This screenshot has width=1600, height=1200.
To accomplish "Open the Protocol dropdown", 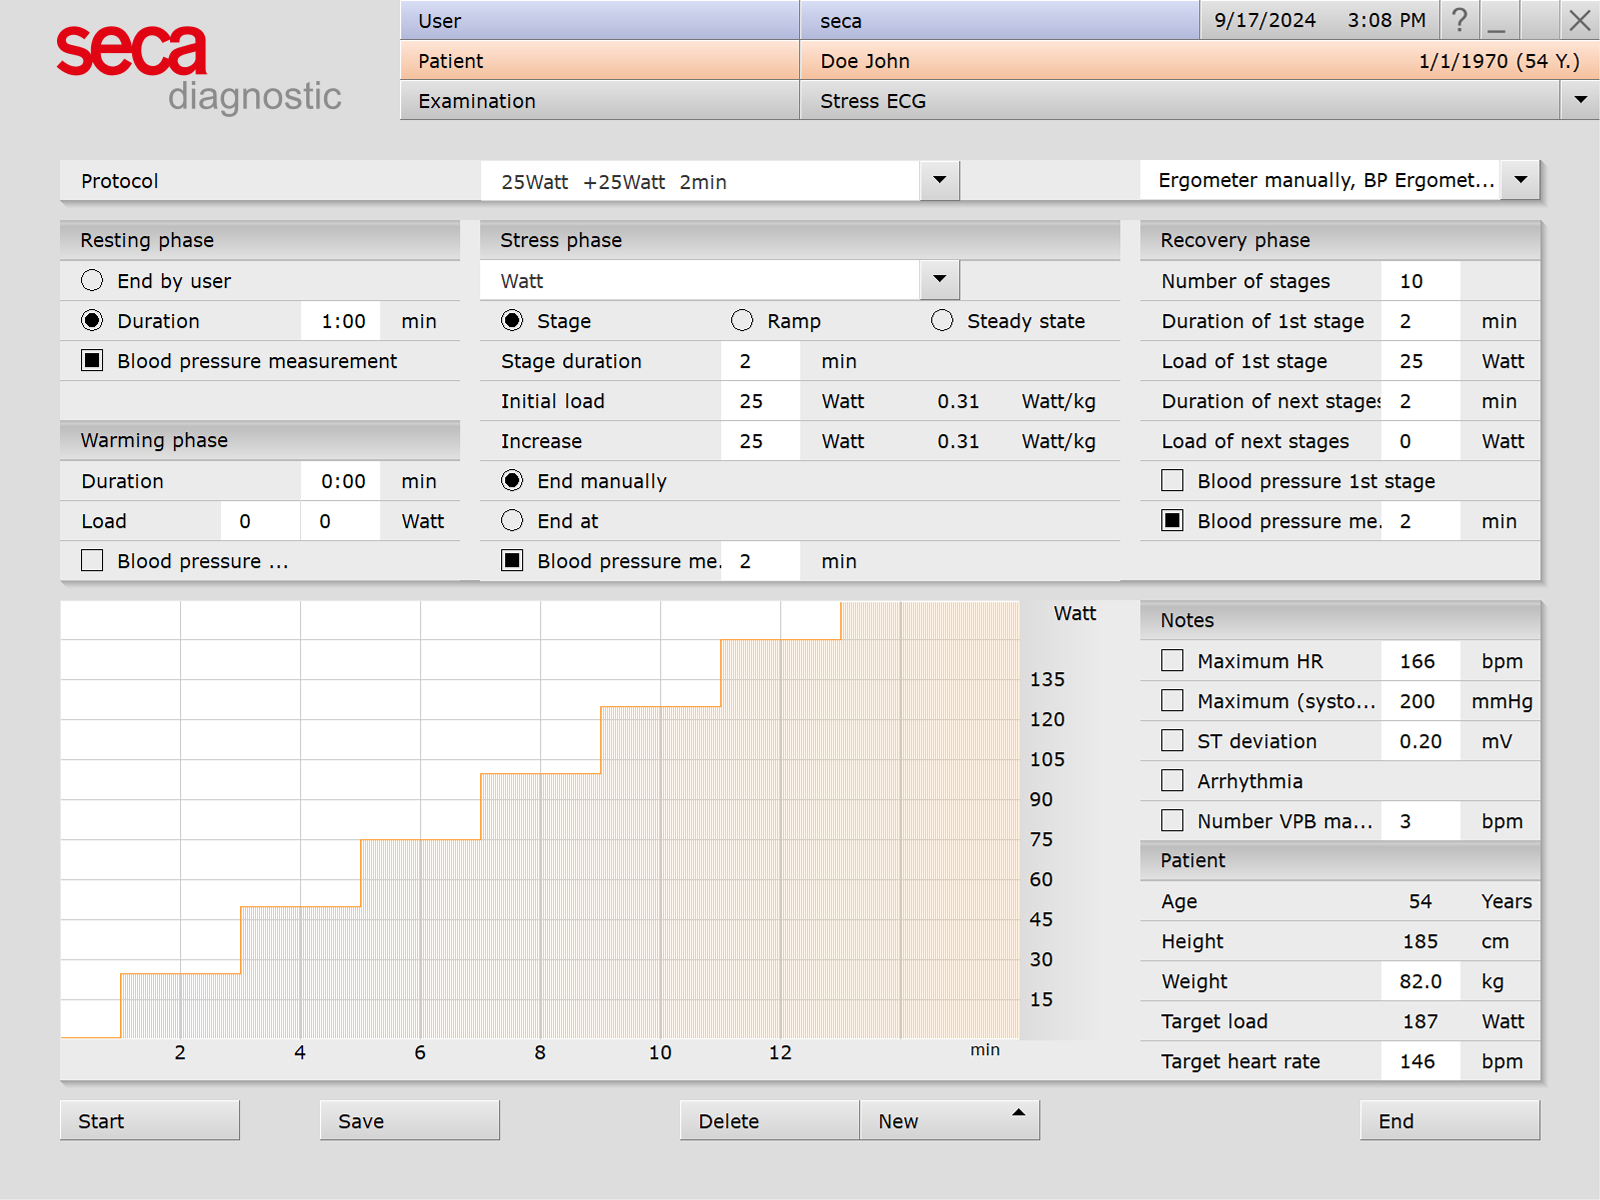I will coord(938,181).
